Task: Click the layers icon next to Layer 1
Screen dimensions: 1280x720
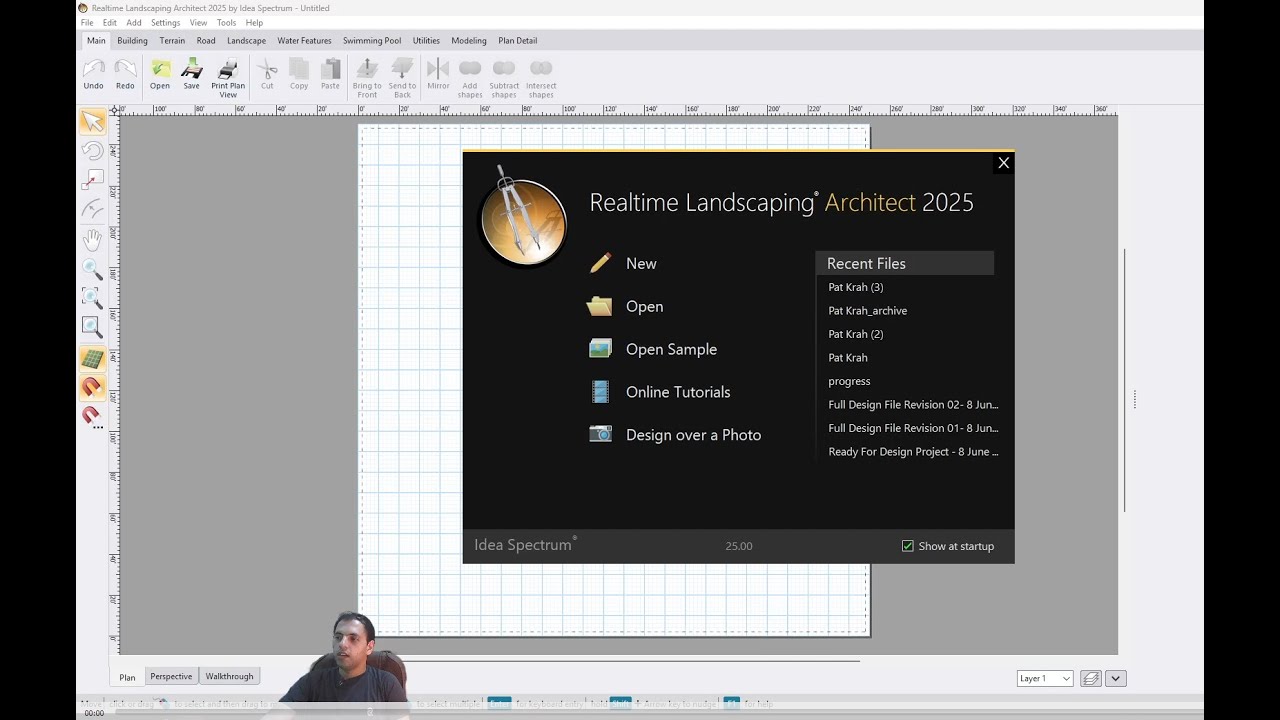Action: point(1091,678)
